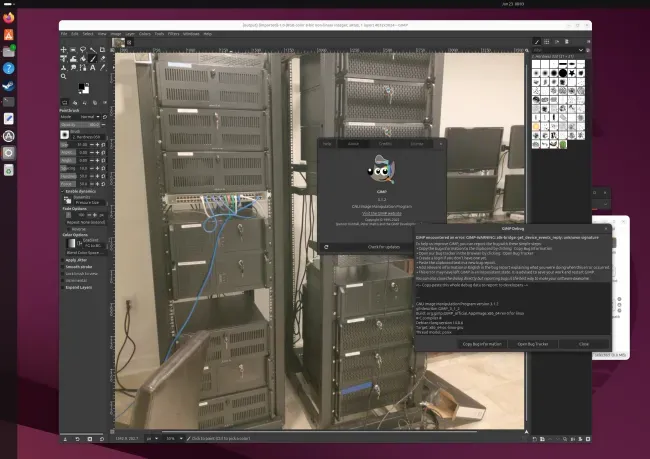Open the Filters menu

coord(173,34)
